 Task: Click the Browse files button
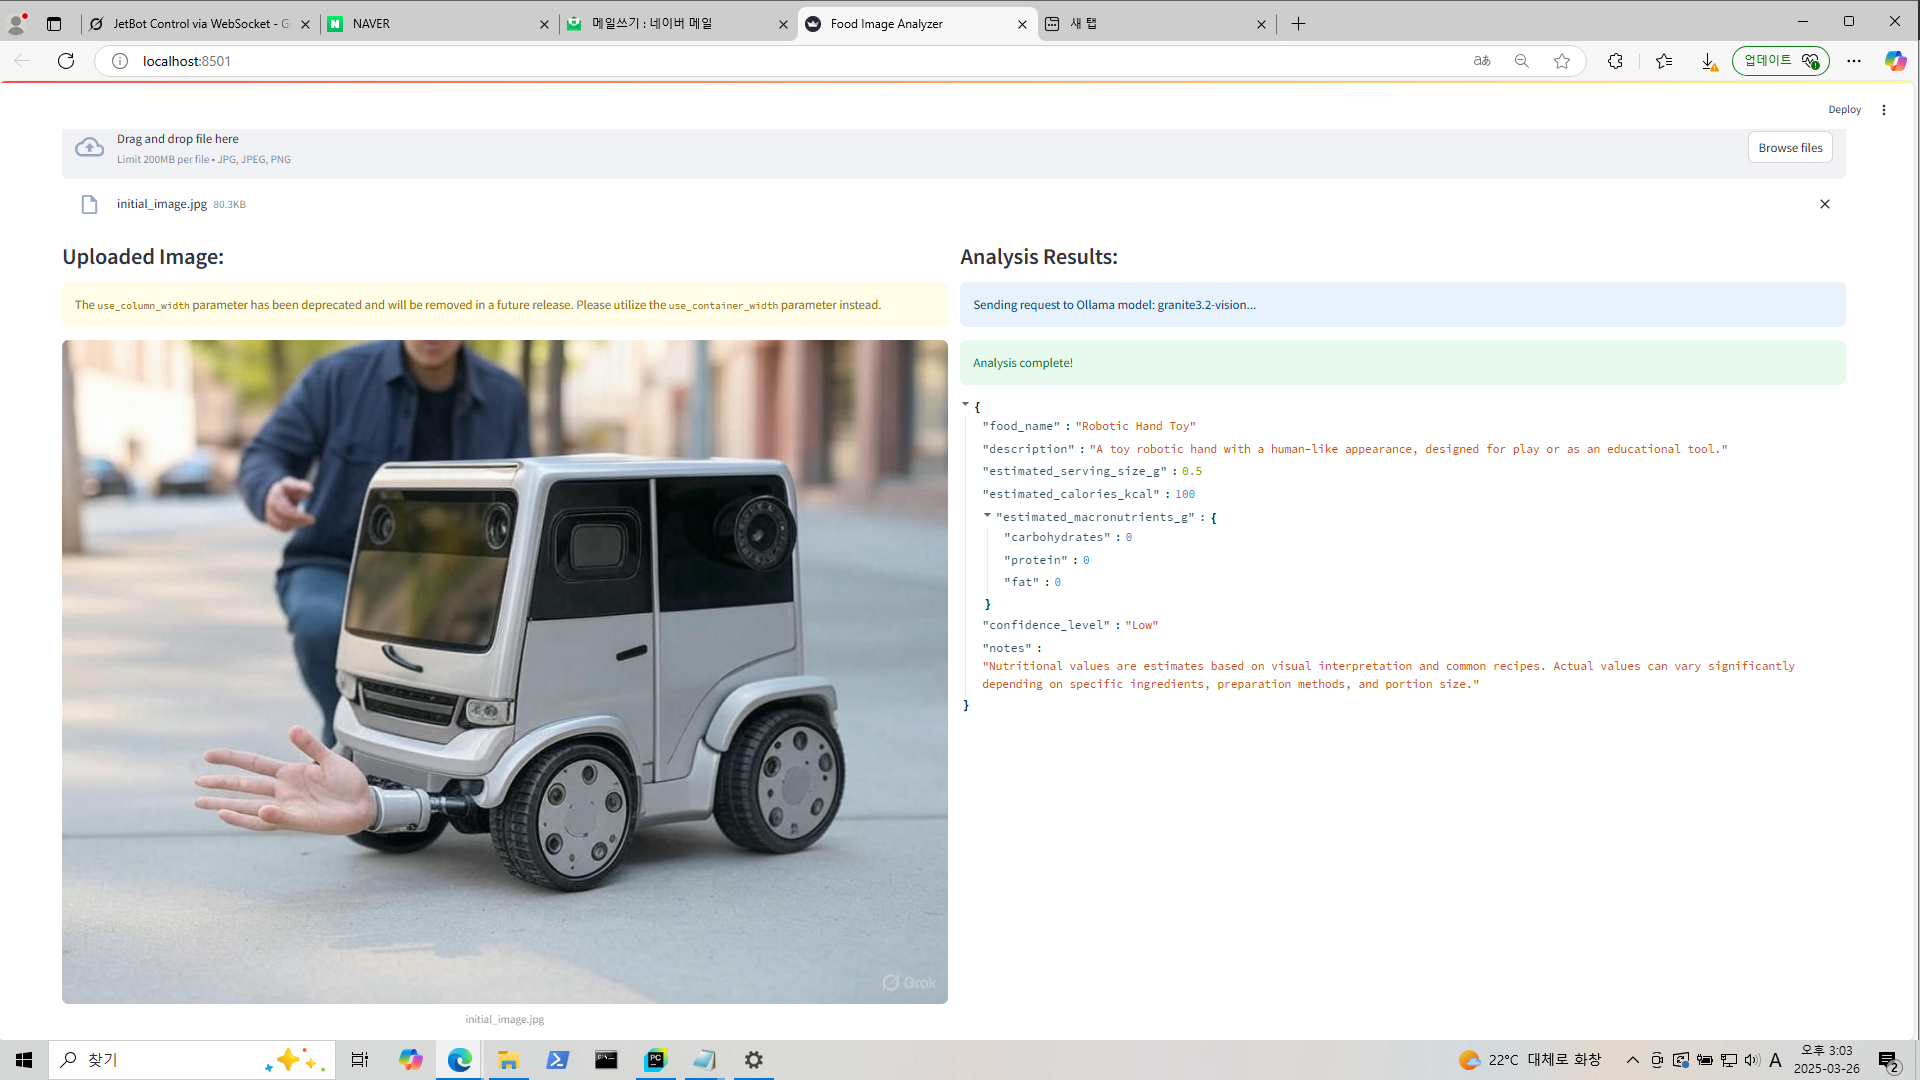coord(1789,148)
